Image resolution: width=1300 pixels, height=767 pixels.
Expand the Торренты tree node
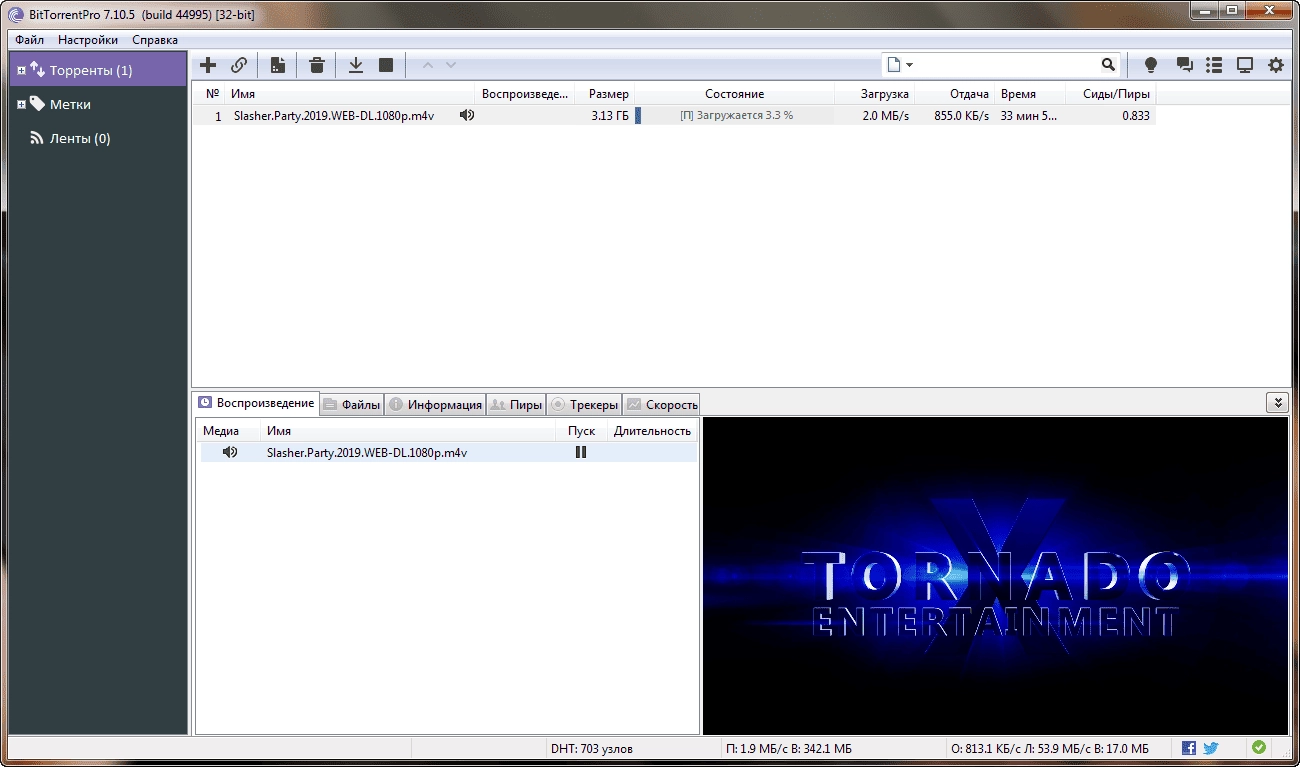22,71
